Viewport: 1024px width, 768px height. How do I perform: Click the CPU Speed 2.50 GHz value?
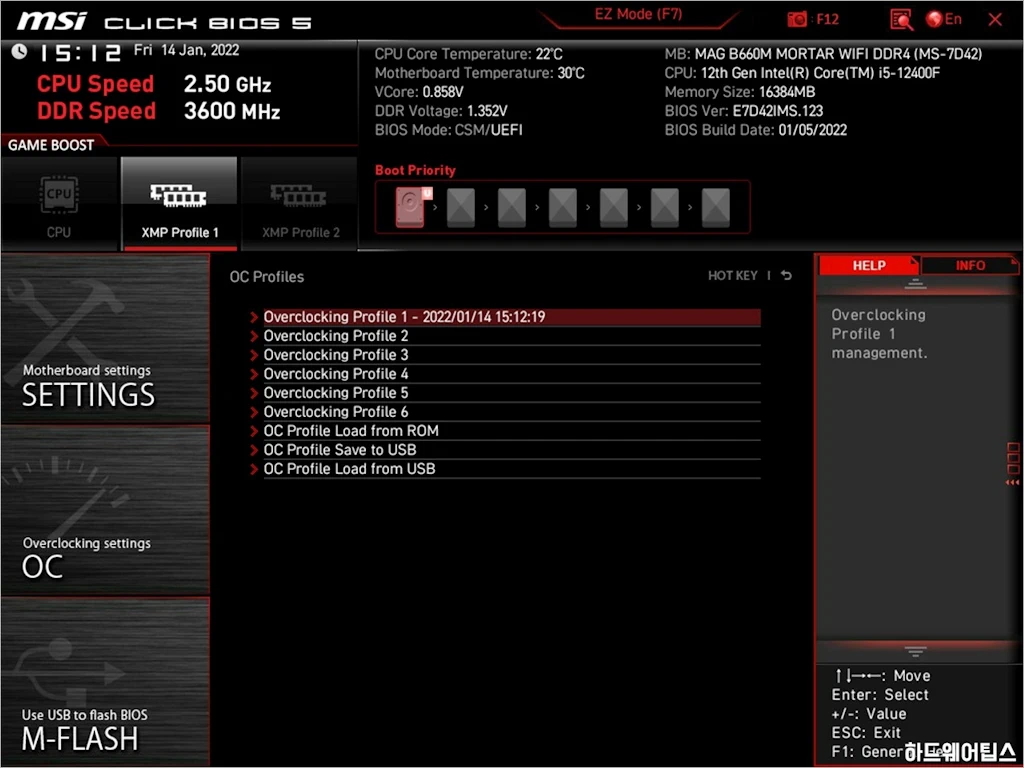point(227,84)
